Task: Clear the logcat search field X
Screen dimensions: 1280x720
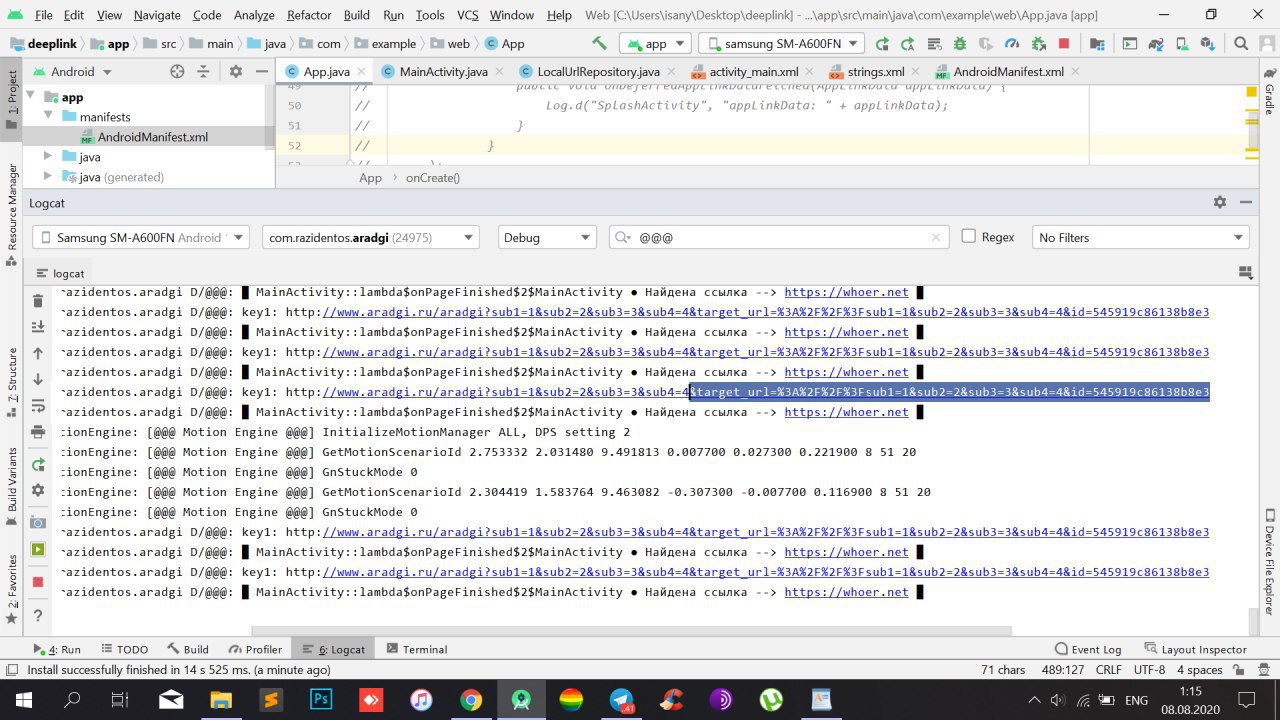Action: 937,237
